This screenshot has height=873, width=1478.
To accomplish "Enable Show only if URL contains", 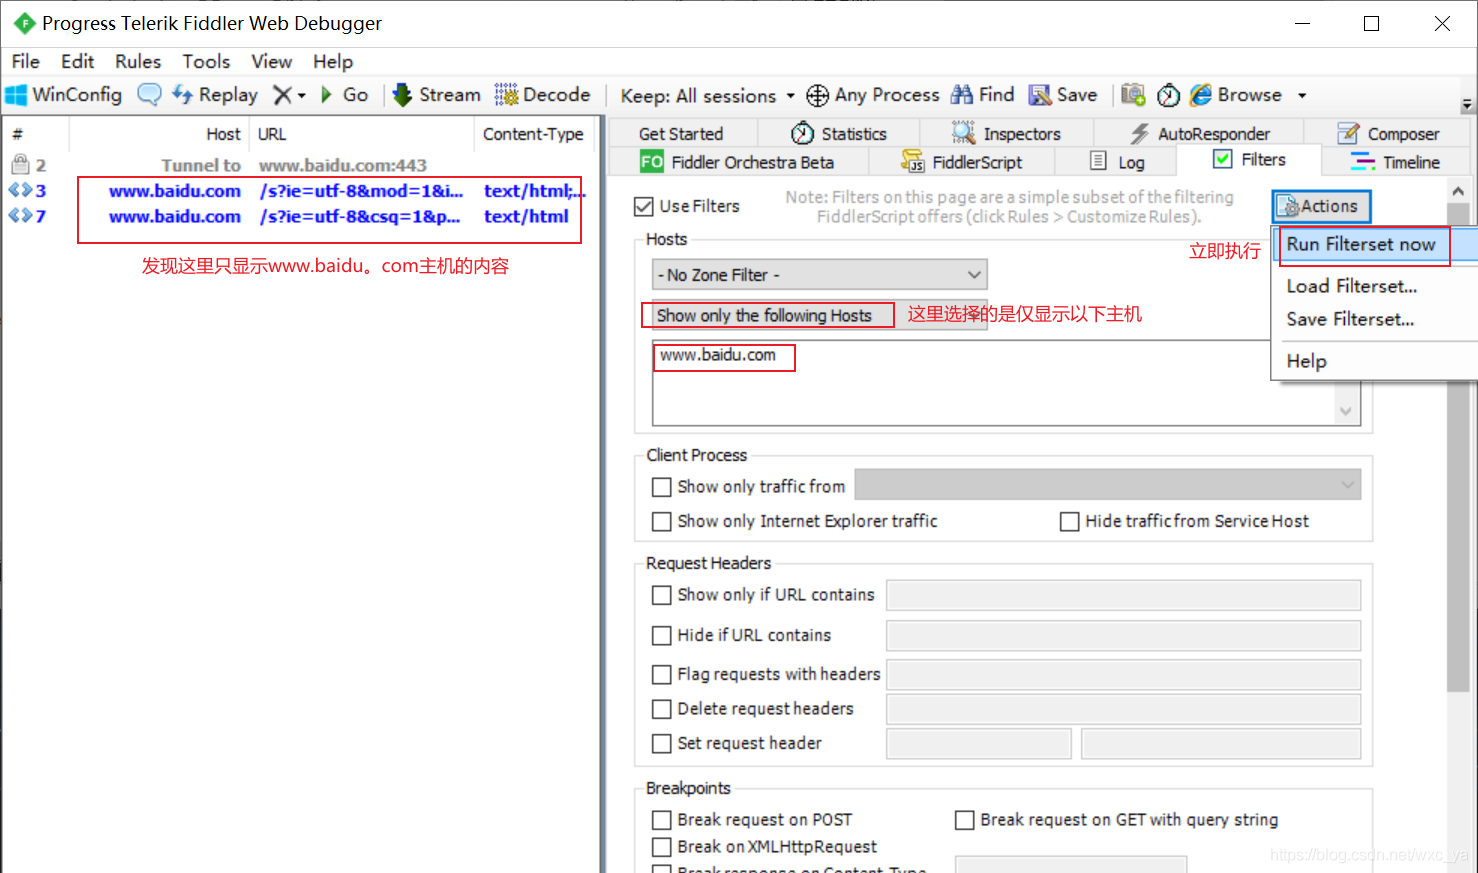I will point(661,595).
